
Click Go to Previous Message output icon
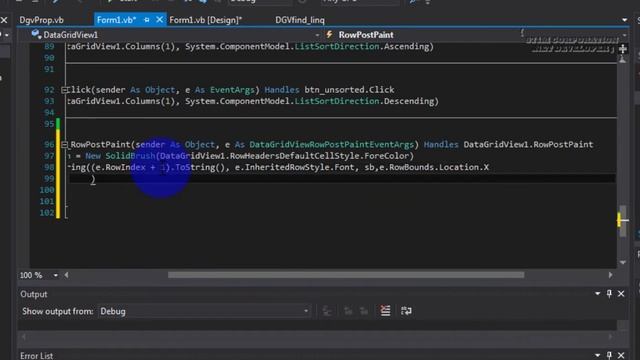pos(348,311)
